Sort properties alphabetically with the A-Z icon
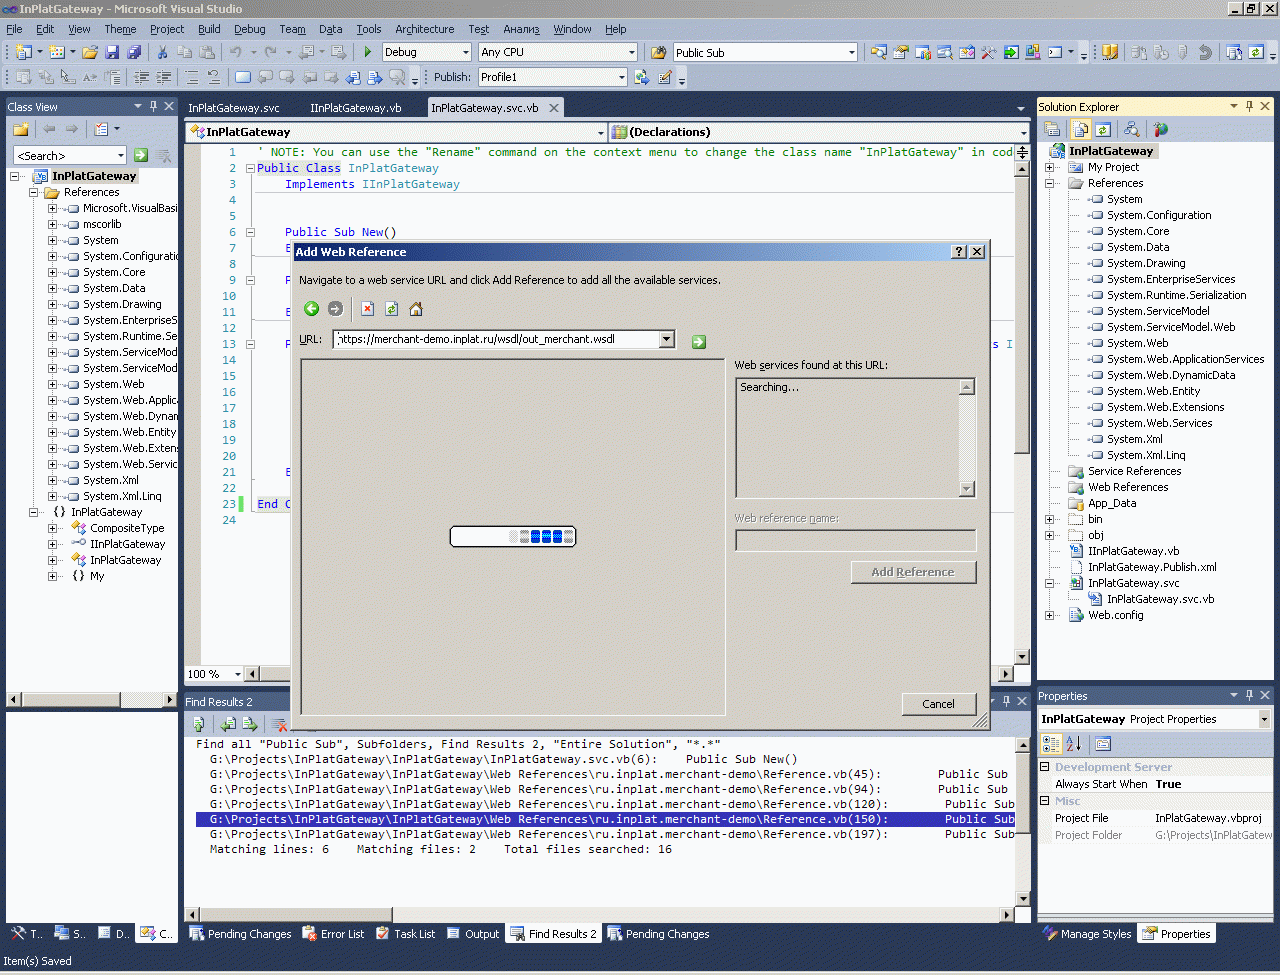1280x975 pixels. pos(1074,743)
